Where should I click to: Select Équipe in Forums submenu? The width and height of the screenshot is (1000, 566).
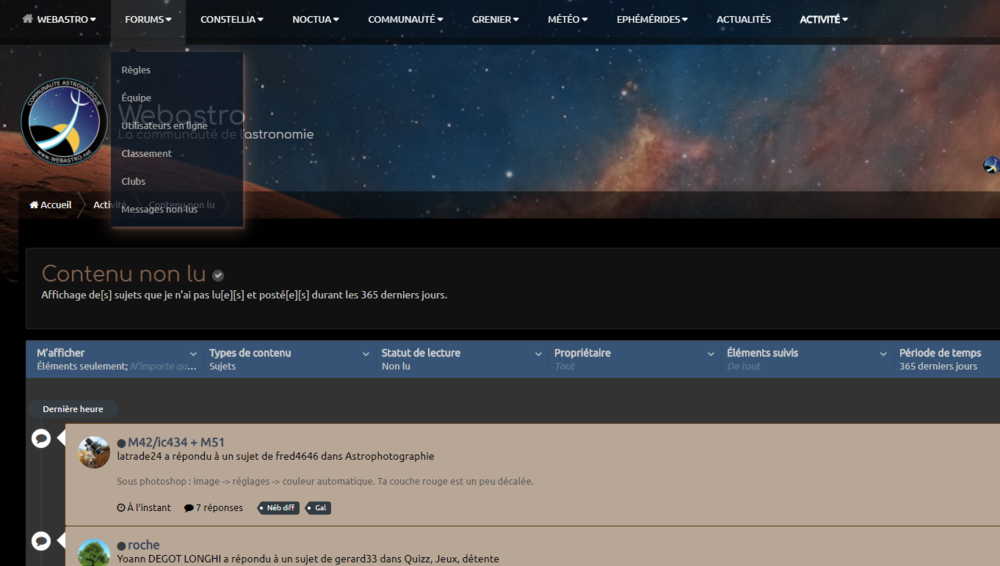(x=136, y=98)
